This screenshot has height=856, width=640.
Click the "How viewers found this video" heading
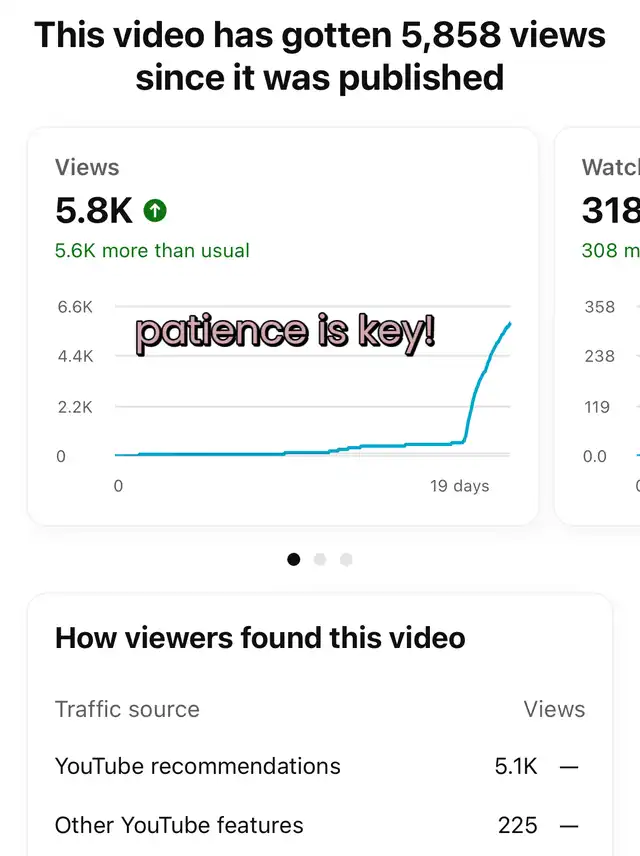(260, 638)
